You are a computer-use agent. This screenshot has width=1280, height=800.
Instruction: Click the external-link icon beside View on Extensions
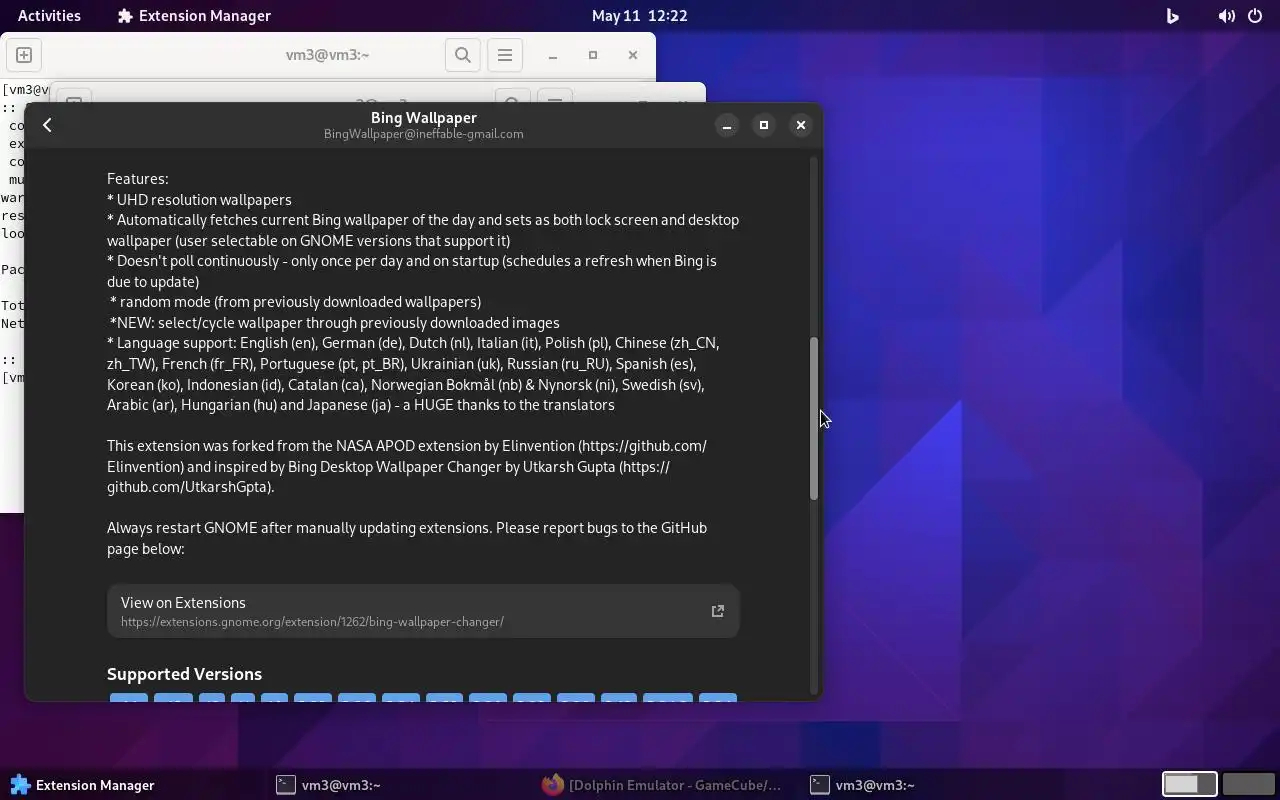717,611
